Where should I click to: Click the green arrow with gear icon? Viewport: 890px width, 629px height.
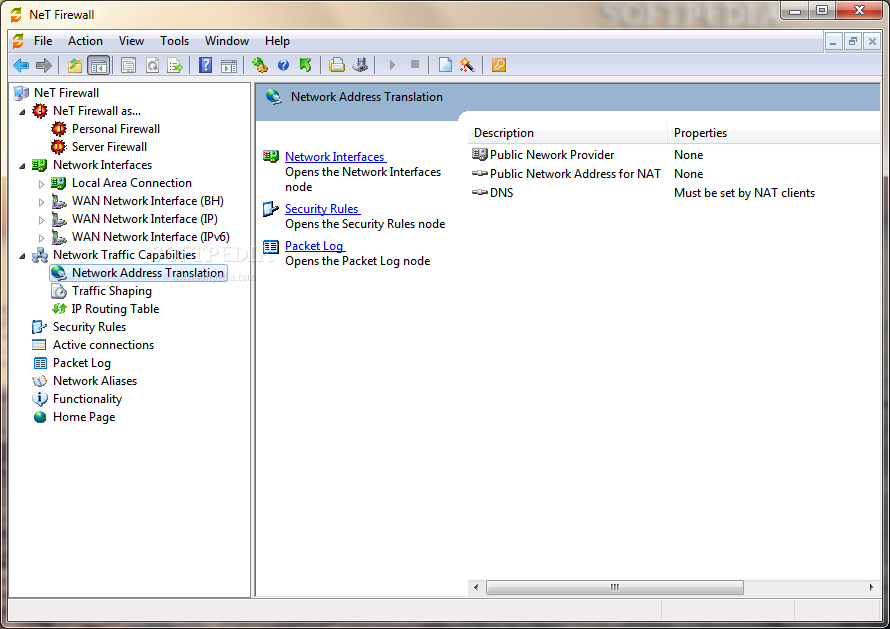pos(260,65)
